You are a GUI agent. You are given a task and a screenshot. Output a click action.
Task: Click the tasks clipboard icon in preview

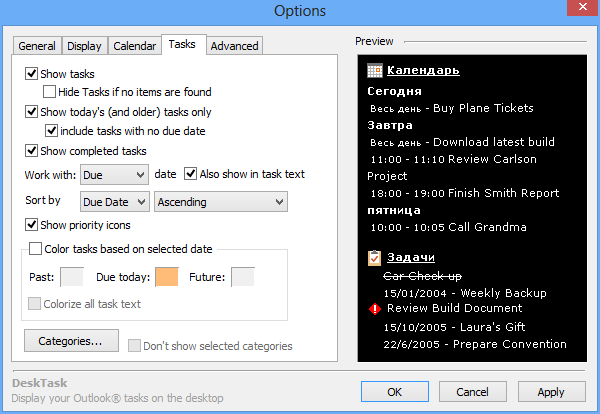tap(375, 259)
